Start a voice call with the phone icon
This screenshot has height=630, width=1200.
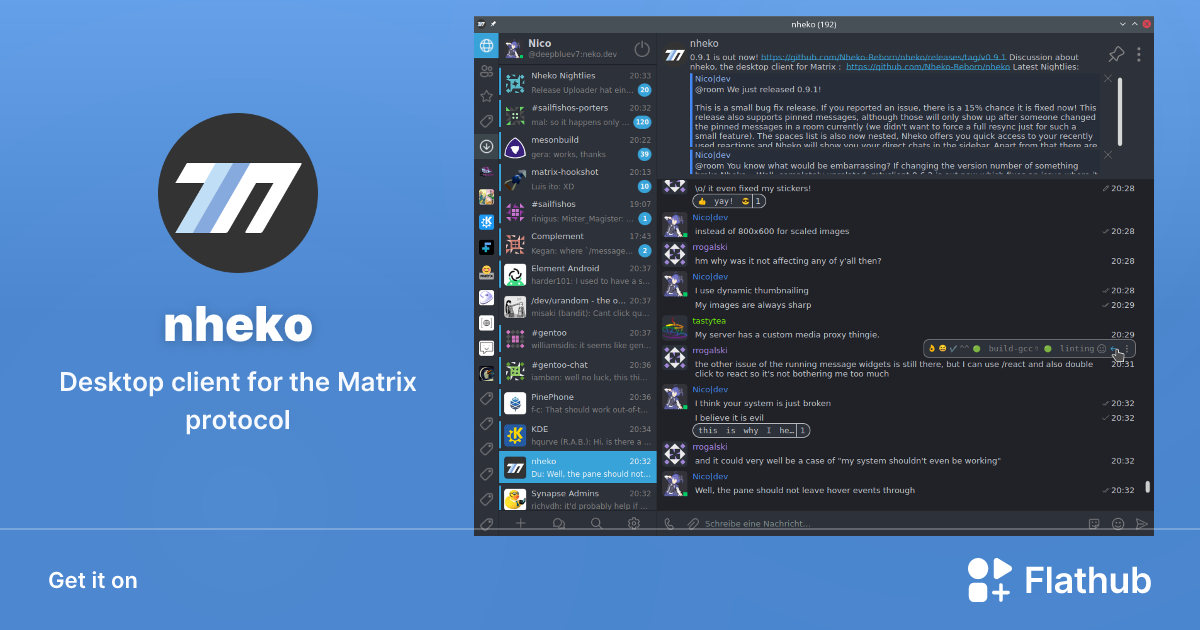pos(668,523)
